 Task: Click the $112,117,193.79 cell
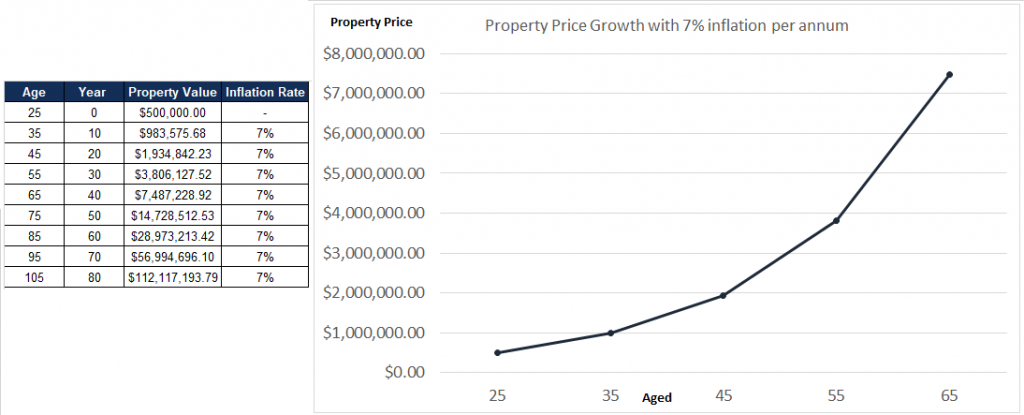coord(173,277)
